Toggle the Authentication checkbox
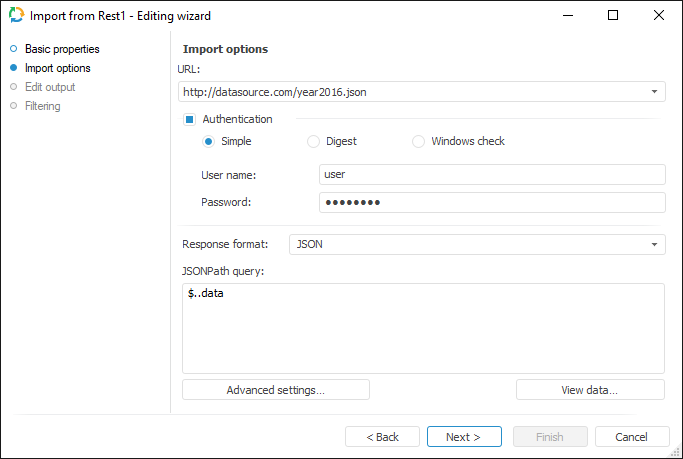The height and width of the screenshot is (459, 683). 189,119
